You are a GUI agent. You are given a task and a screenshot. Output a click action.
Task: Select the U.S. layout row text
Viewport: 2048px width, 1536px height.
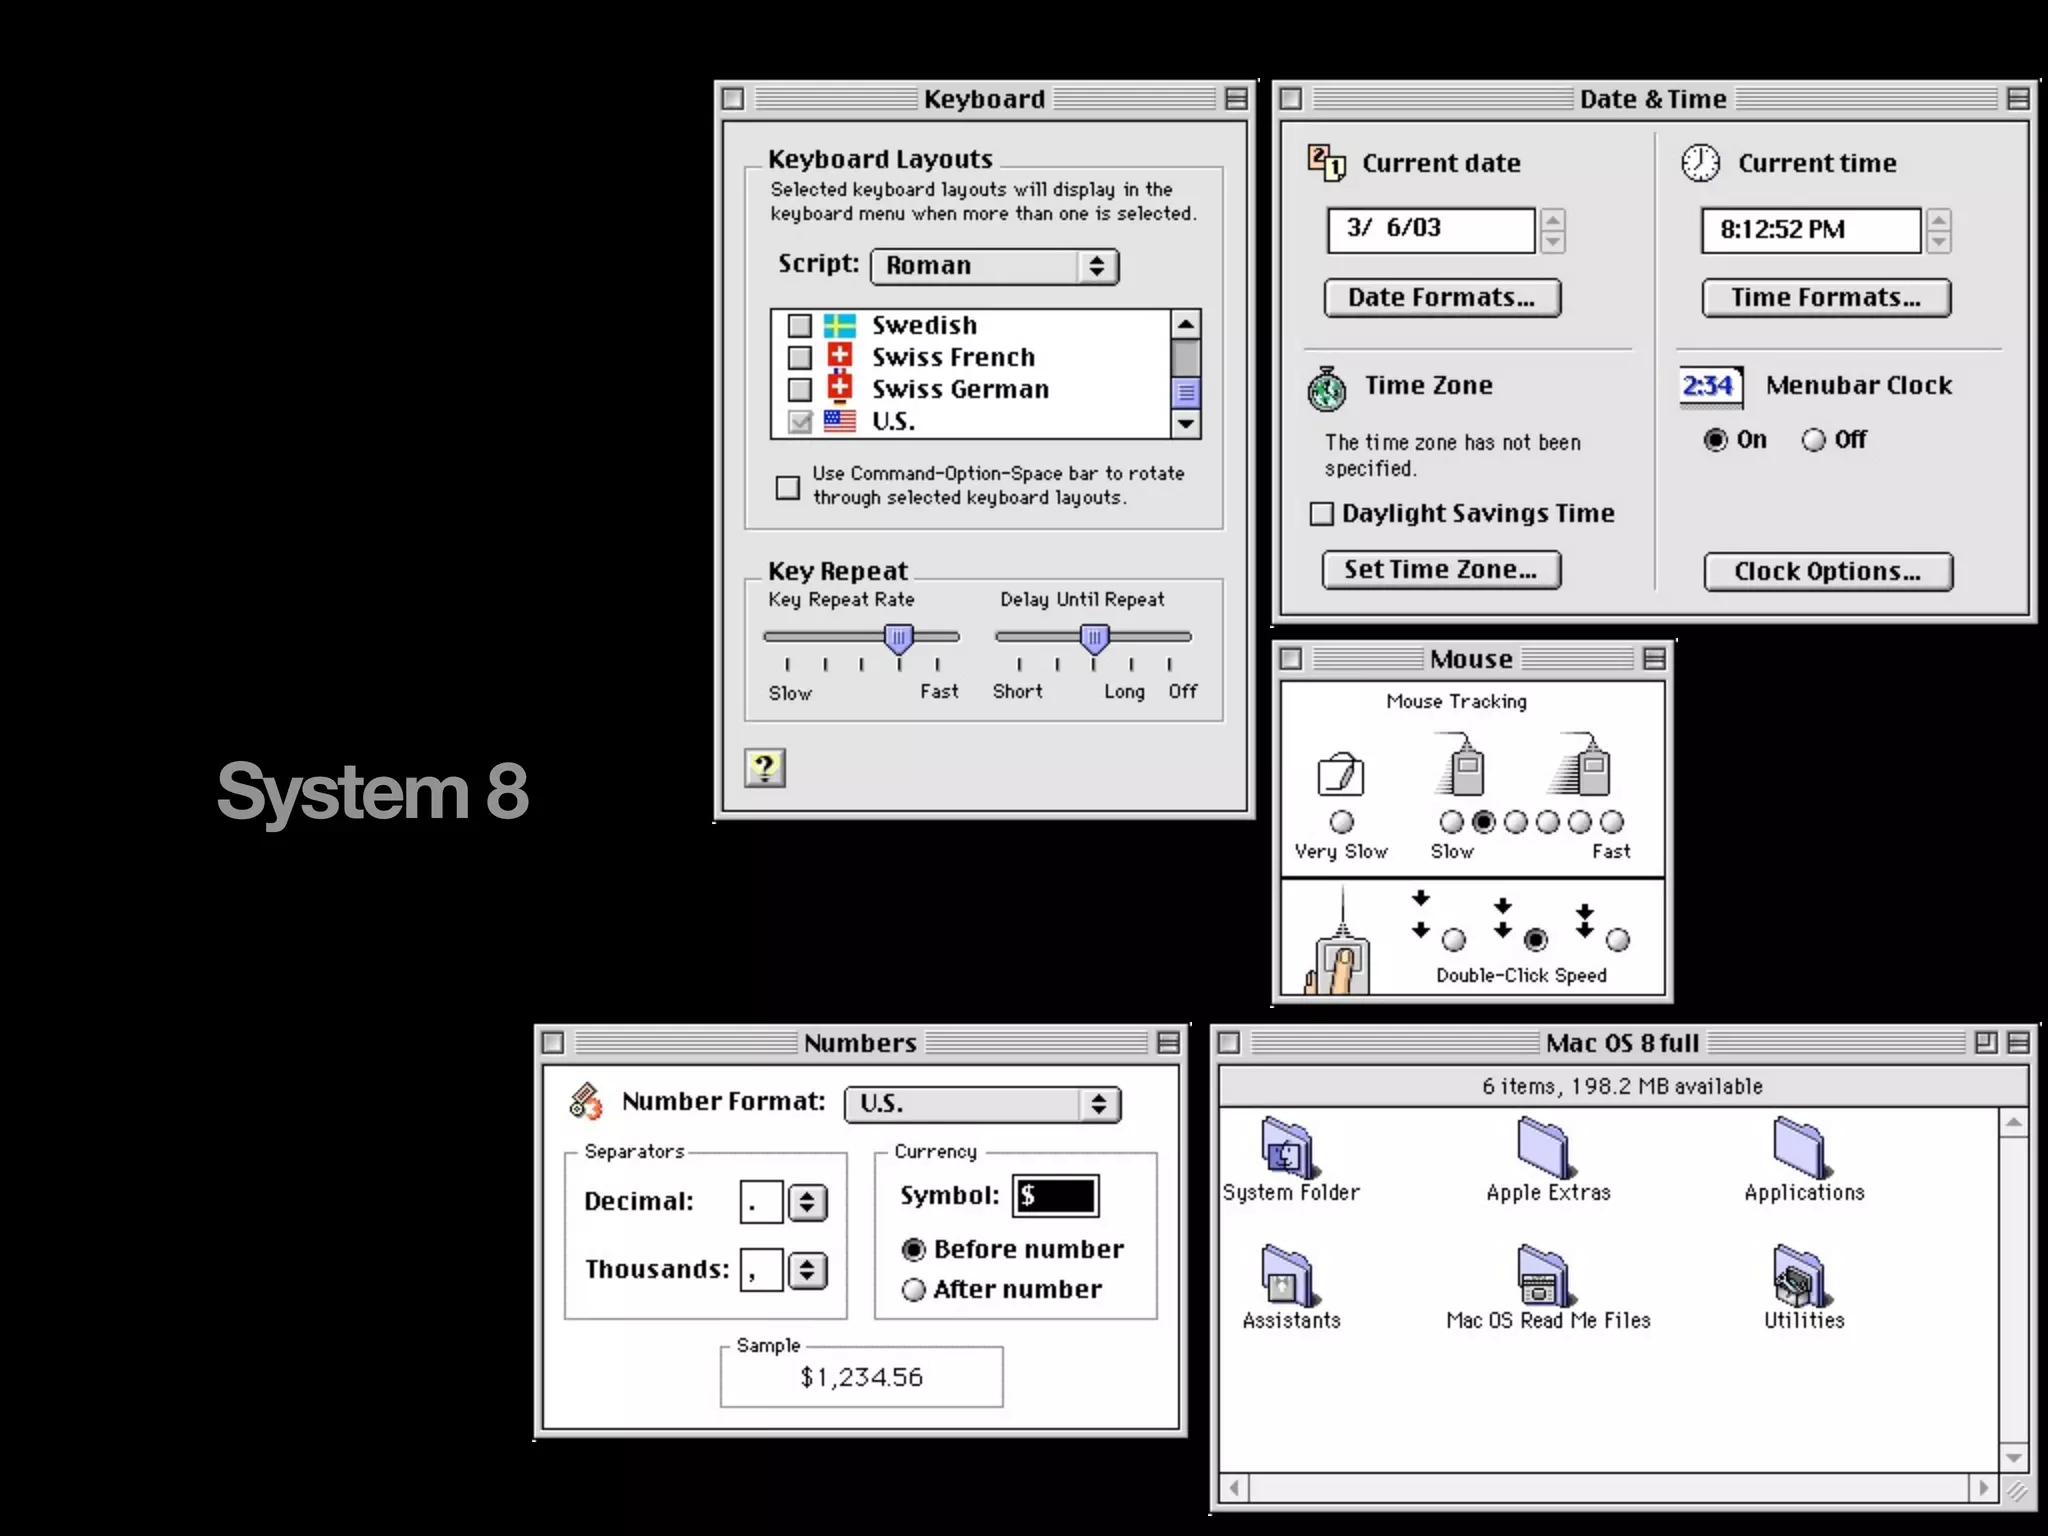[x=893, y=421]
